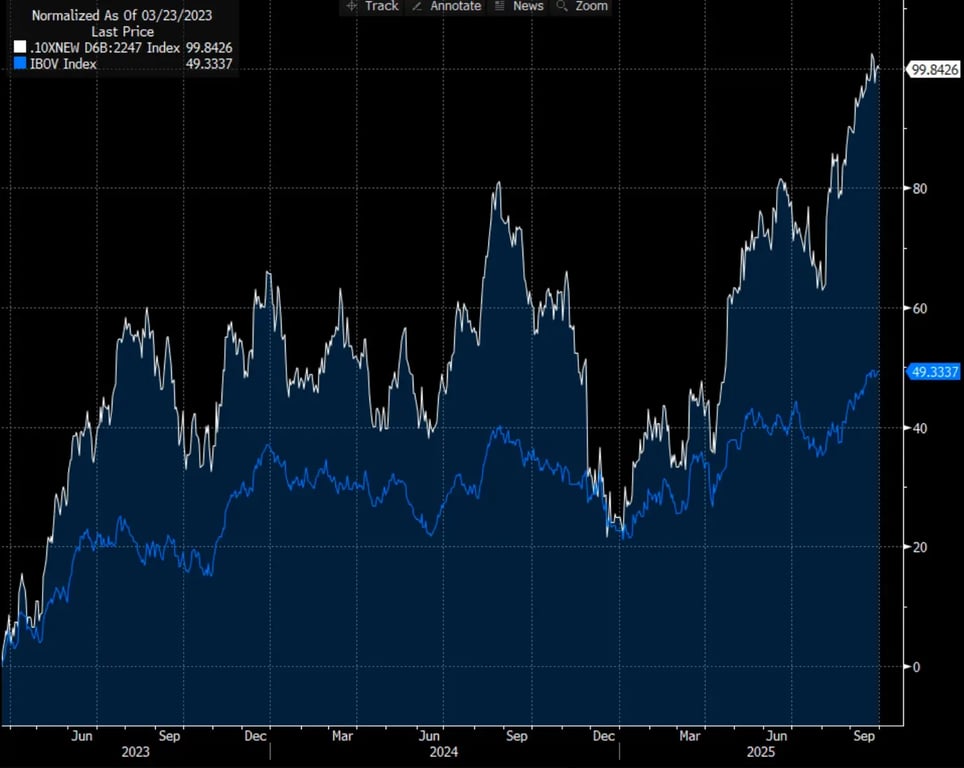Select the IBOV Index legend label

pyautogui.click(x=62, y=64)
